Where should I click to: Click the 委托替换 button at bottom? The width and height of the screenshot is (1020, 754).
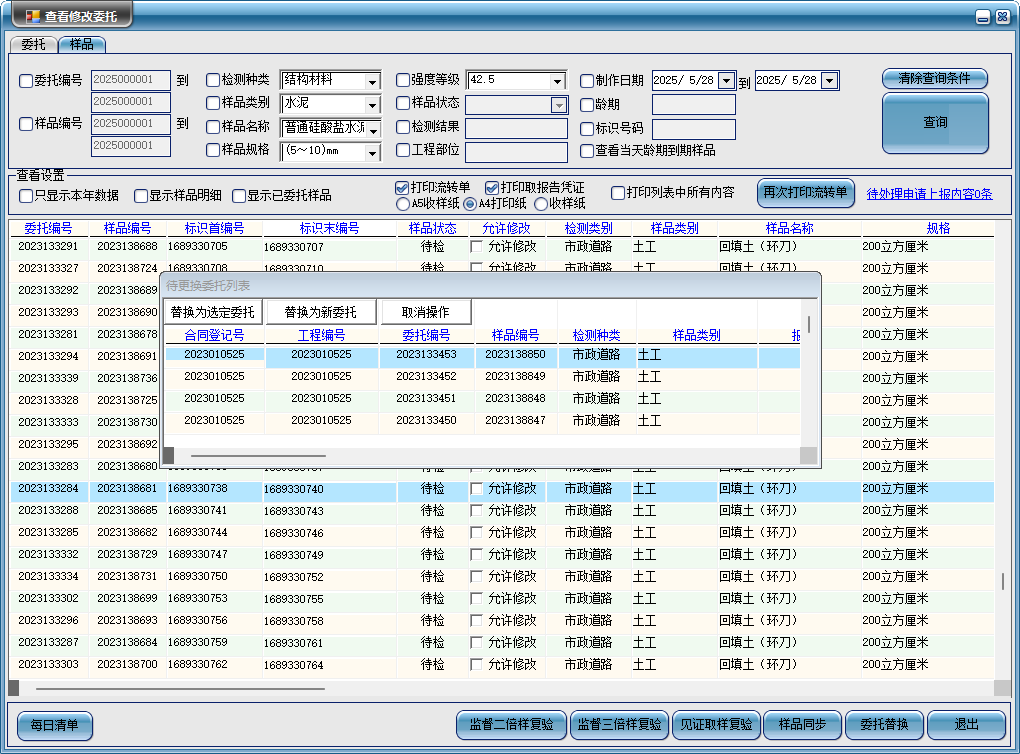884,725
